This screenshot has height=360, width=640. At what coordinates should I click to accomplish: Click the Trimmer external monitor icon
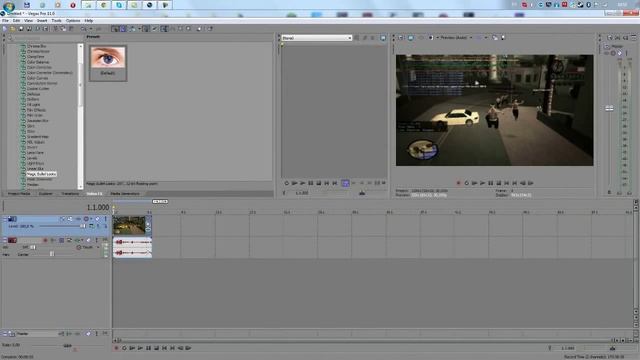[383, 38]
